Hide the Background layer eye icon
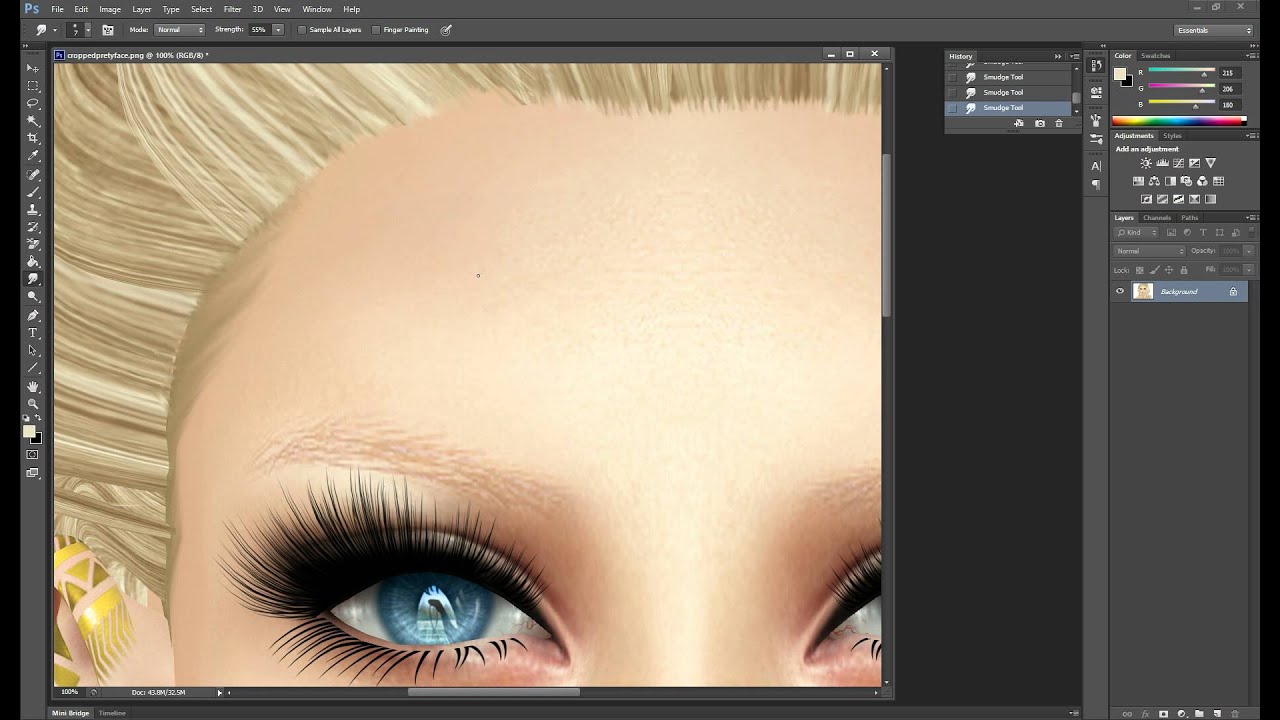The width and height of the screenshot is (1280, 720). point(1120,291)
